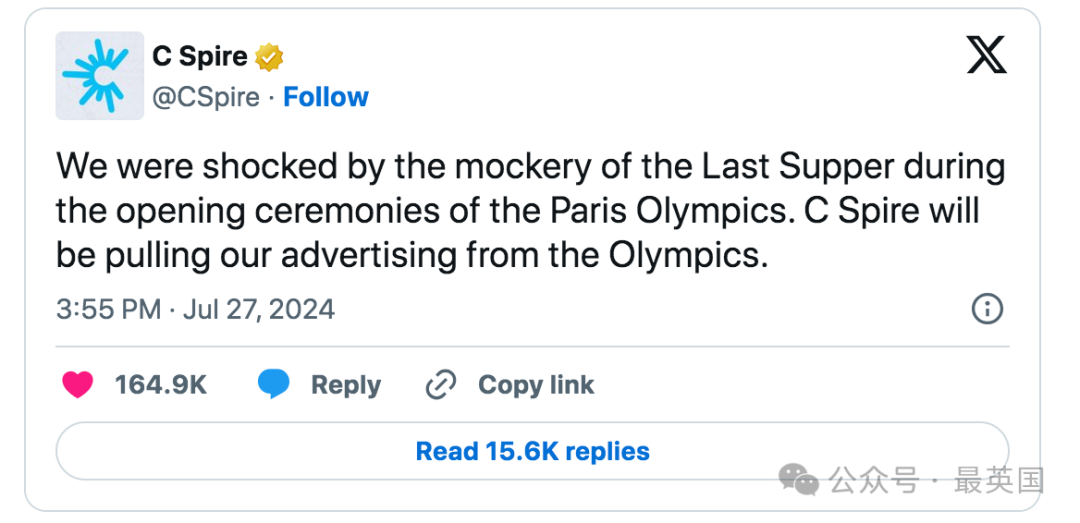Click the 公众号 watermark text
This screenshot has height=523, width=1080.
[874, 480]
